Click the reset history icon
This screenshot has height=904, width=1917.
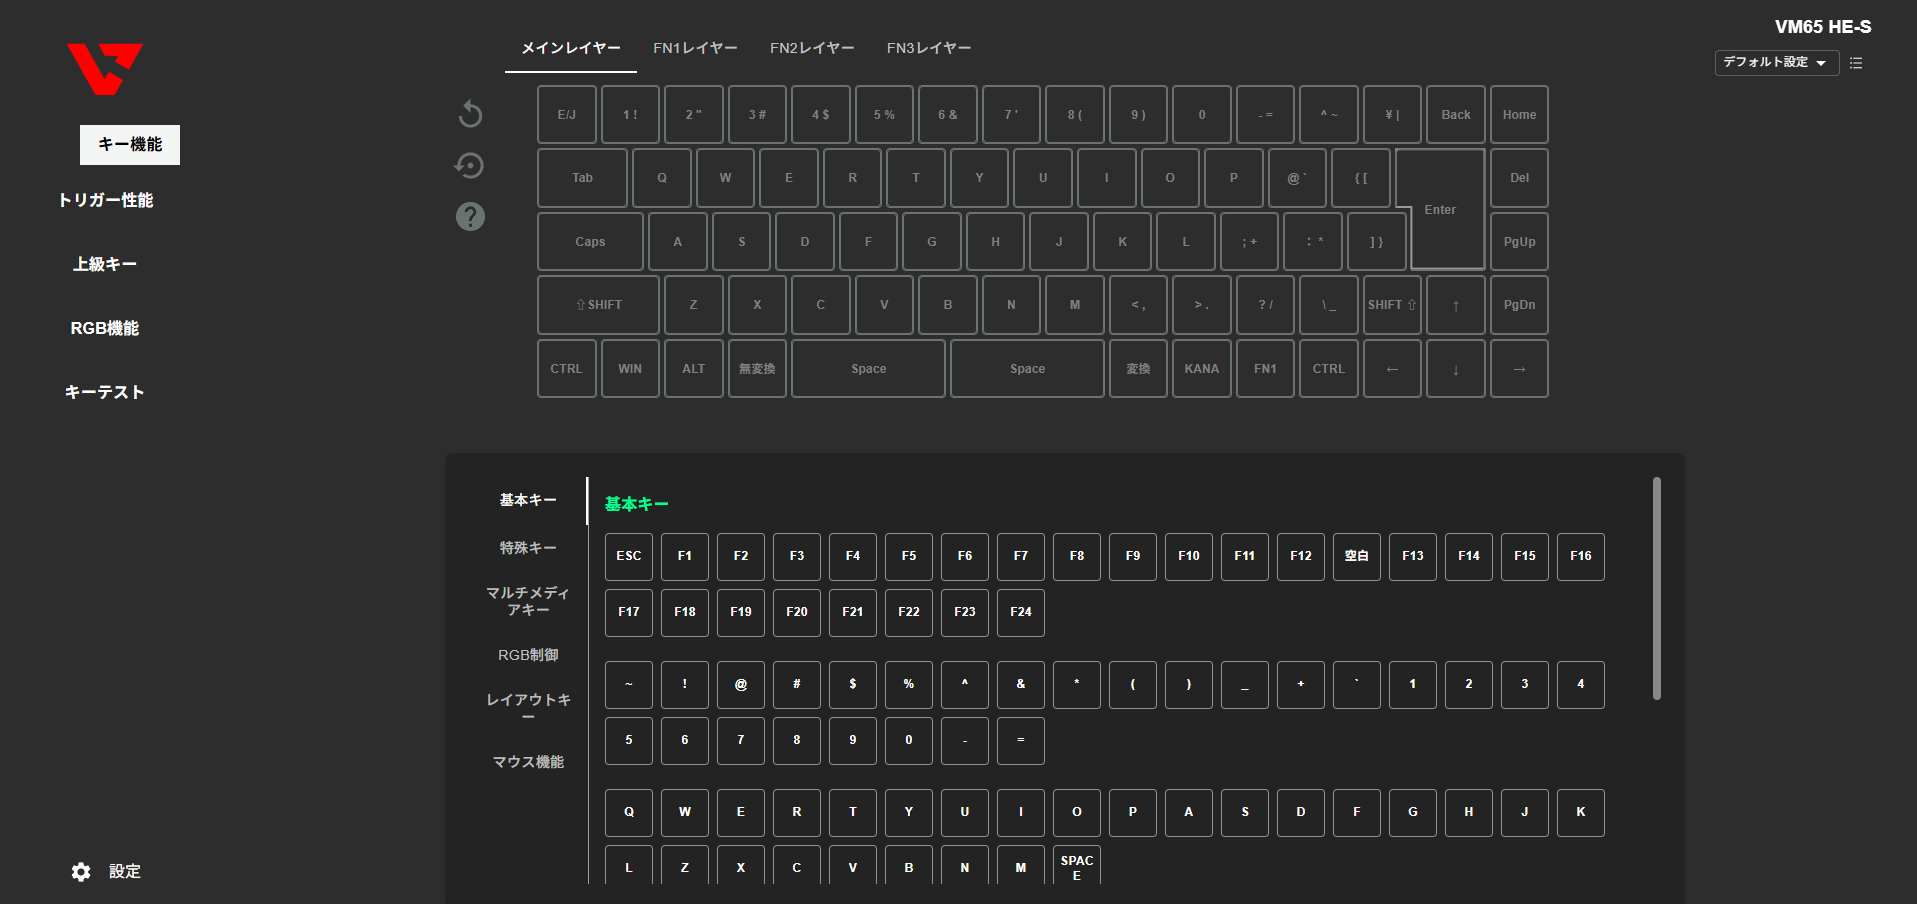pyautogui.click(x=469, y=165)
